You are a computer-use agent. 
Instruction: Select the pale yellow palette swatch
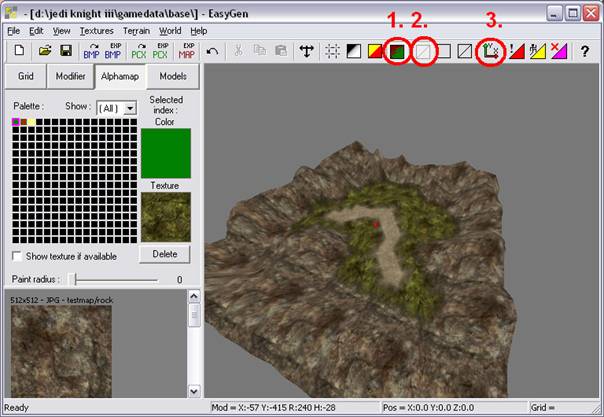[32, 122]
